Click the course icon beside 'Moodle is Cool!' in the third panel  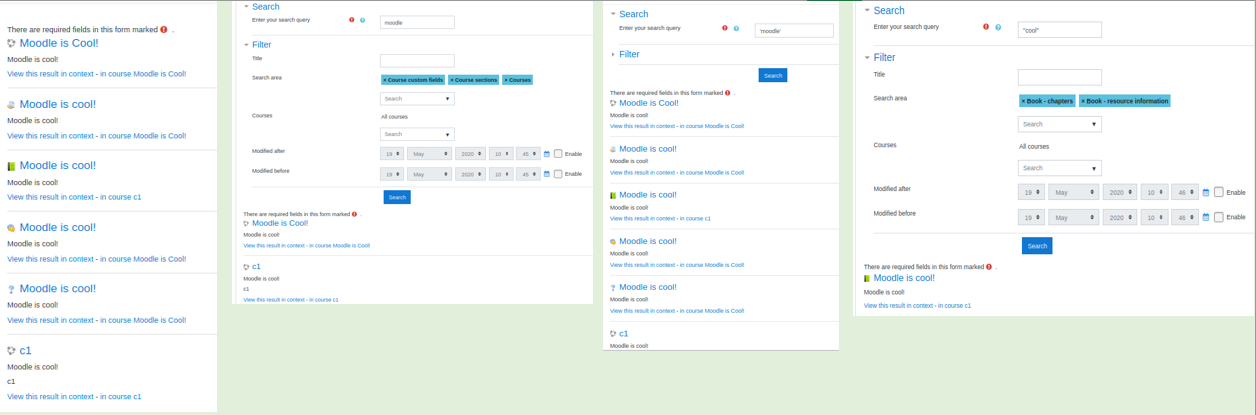613,103
